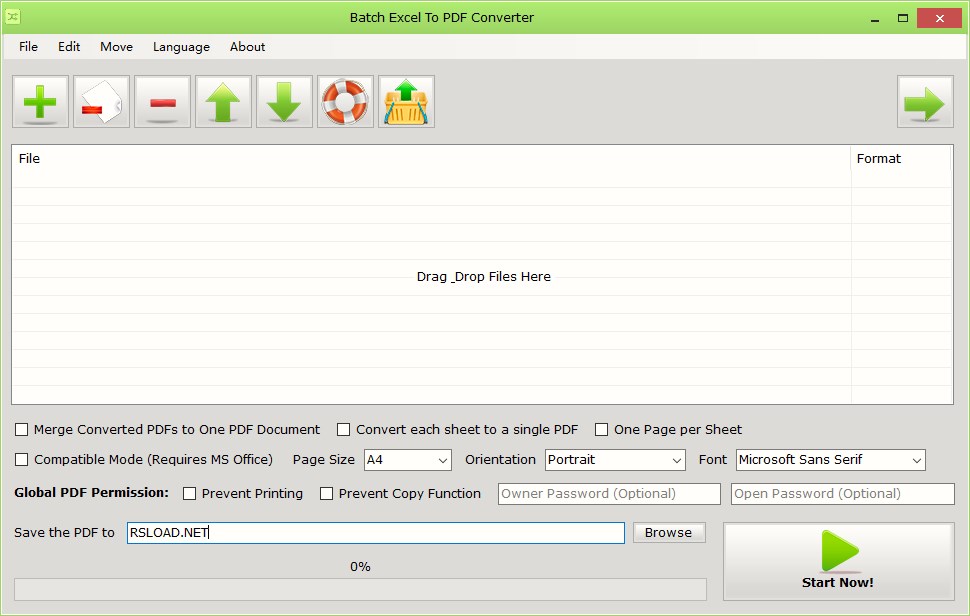970x616 pixels.
Task: Open Help via the lifesaver icon
Action: pos(345,101)
